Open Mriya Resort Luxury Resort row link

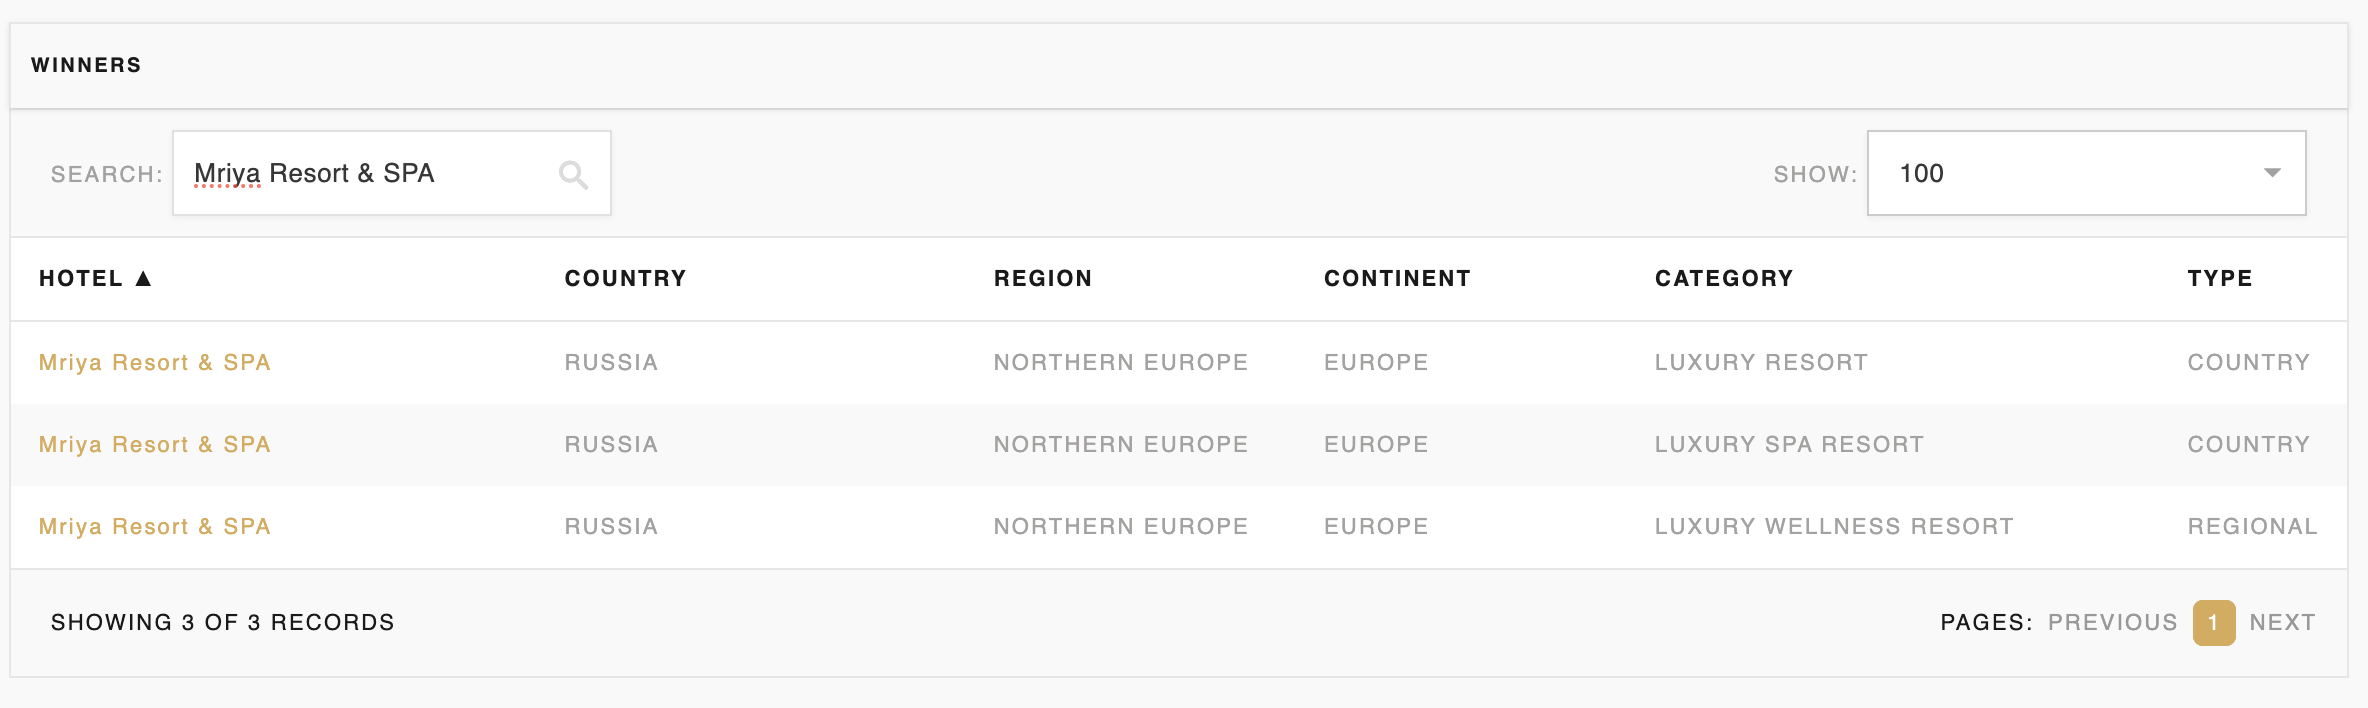click(x=154, y=362)
